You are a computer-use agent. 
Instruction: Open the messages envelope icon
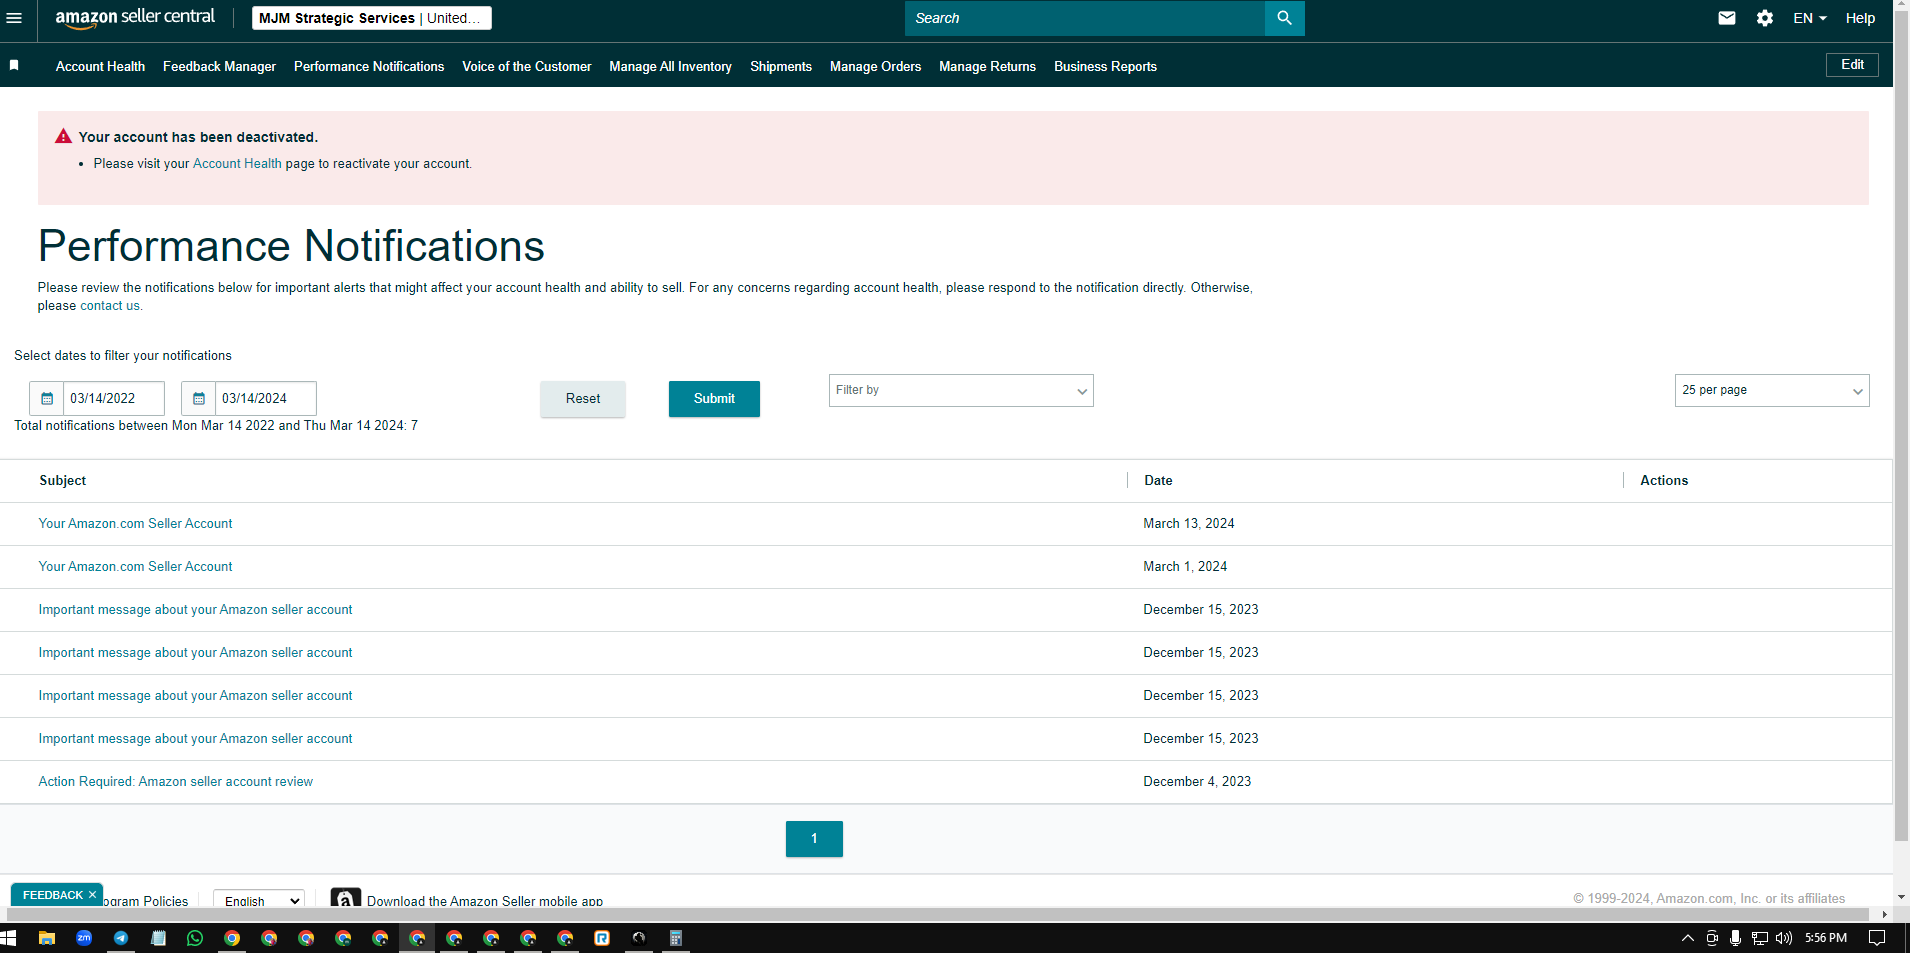click(x=1727, y=18)
